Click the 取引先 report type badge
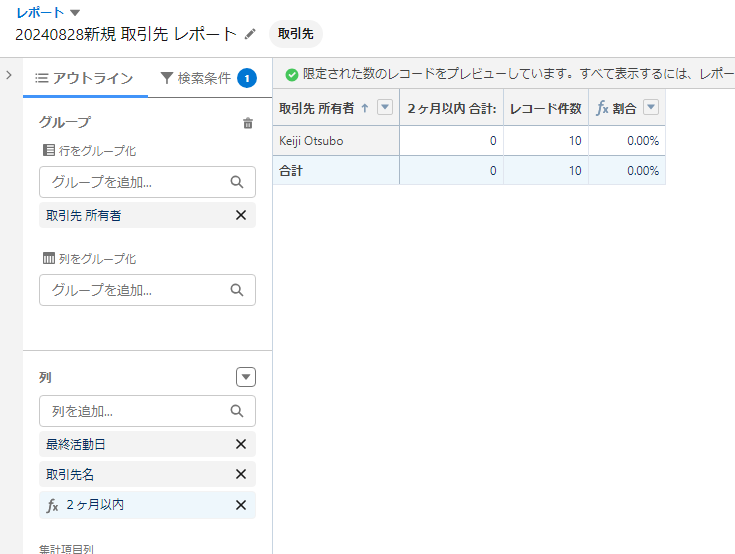The image size is (735, 554). pos(296,34)
